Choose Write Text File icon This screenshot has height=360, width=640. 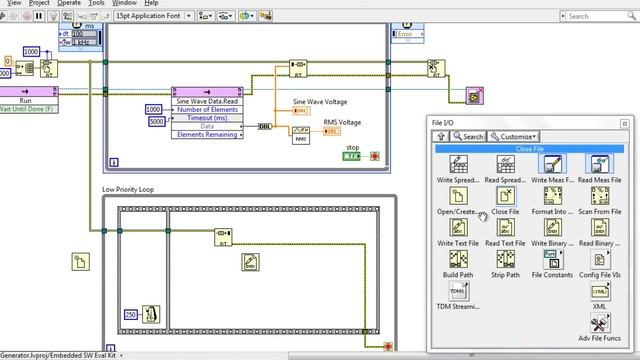pyautogui.click(x=458, y=228)
